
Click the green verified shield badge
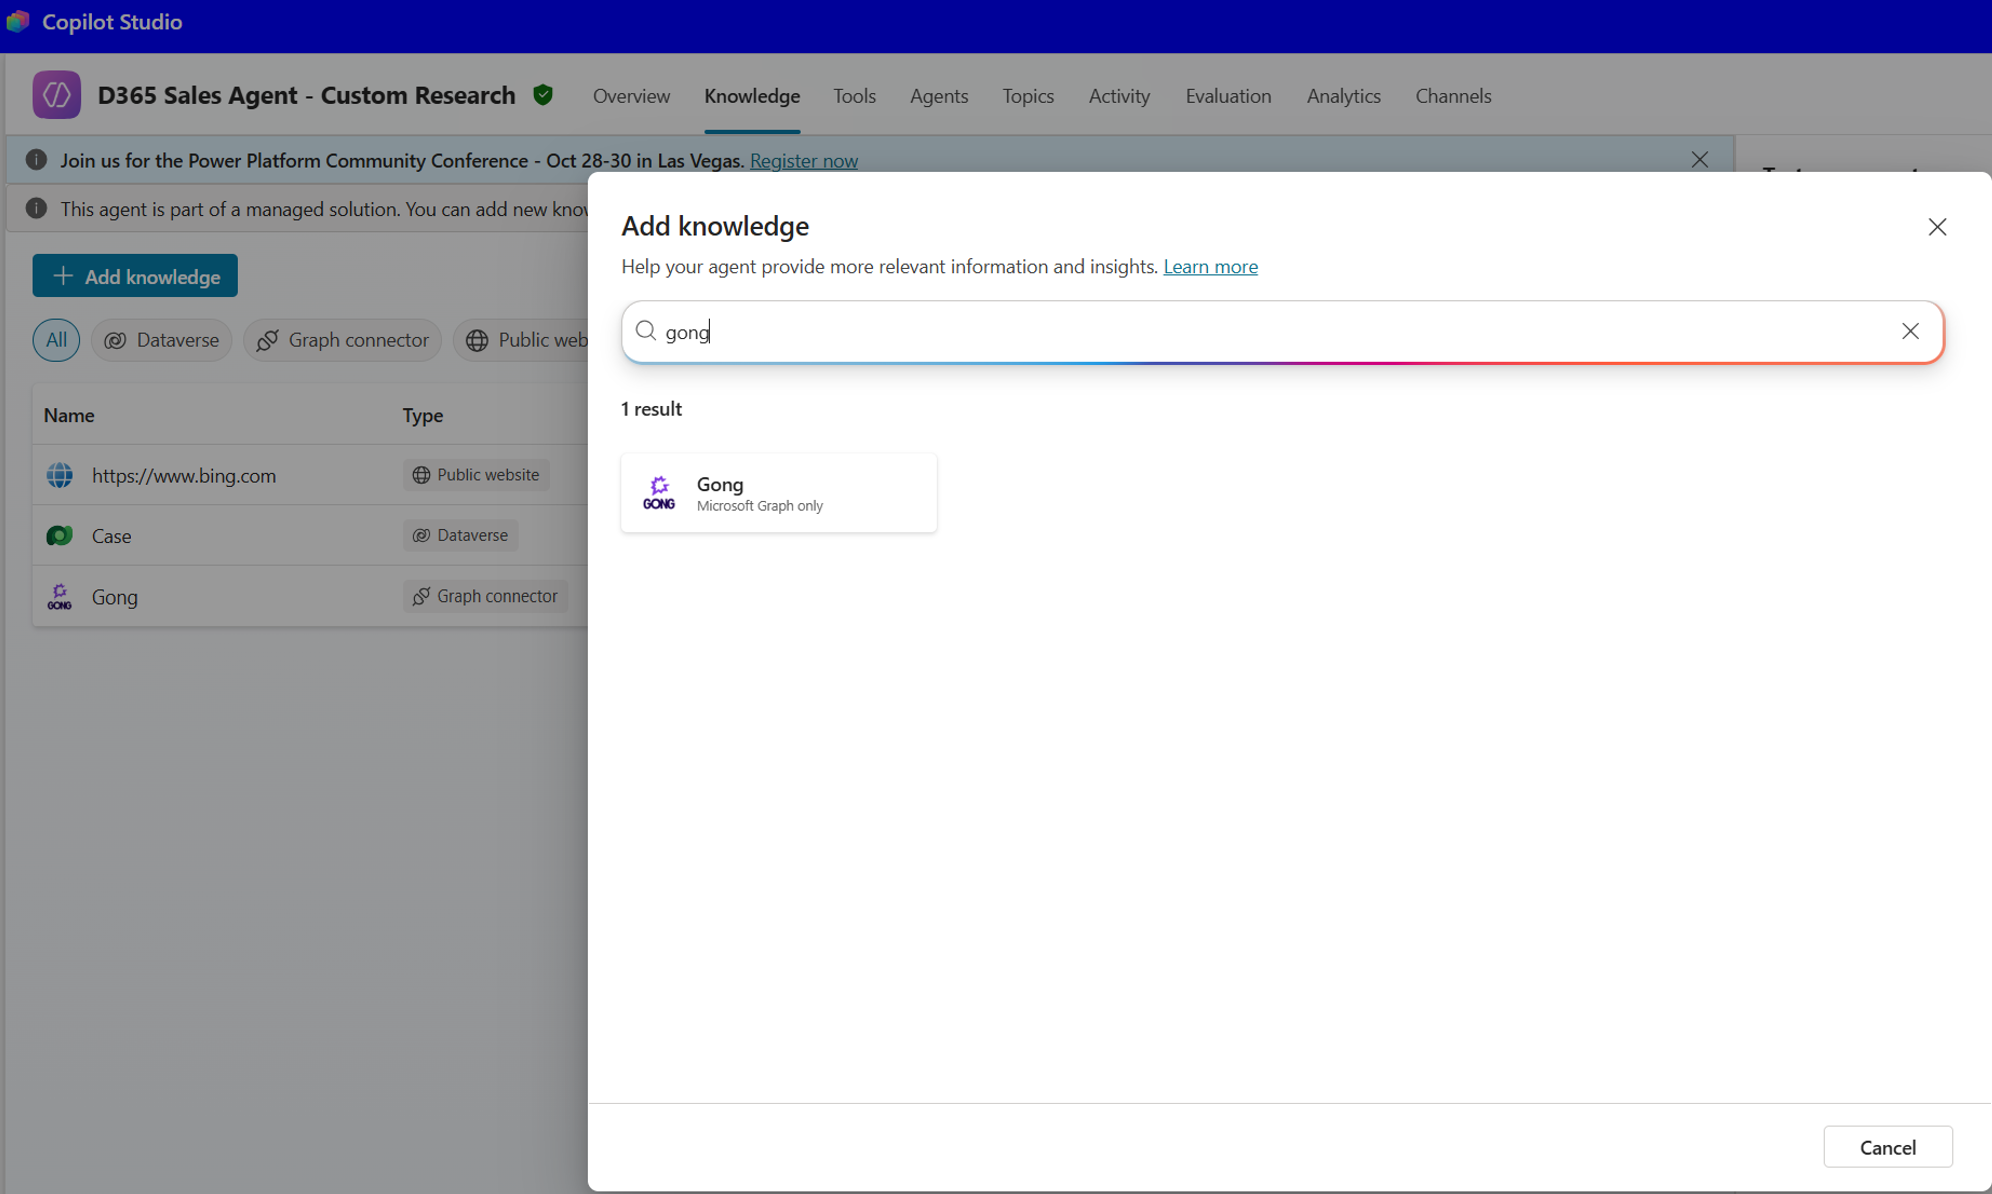543,95
